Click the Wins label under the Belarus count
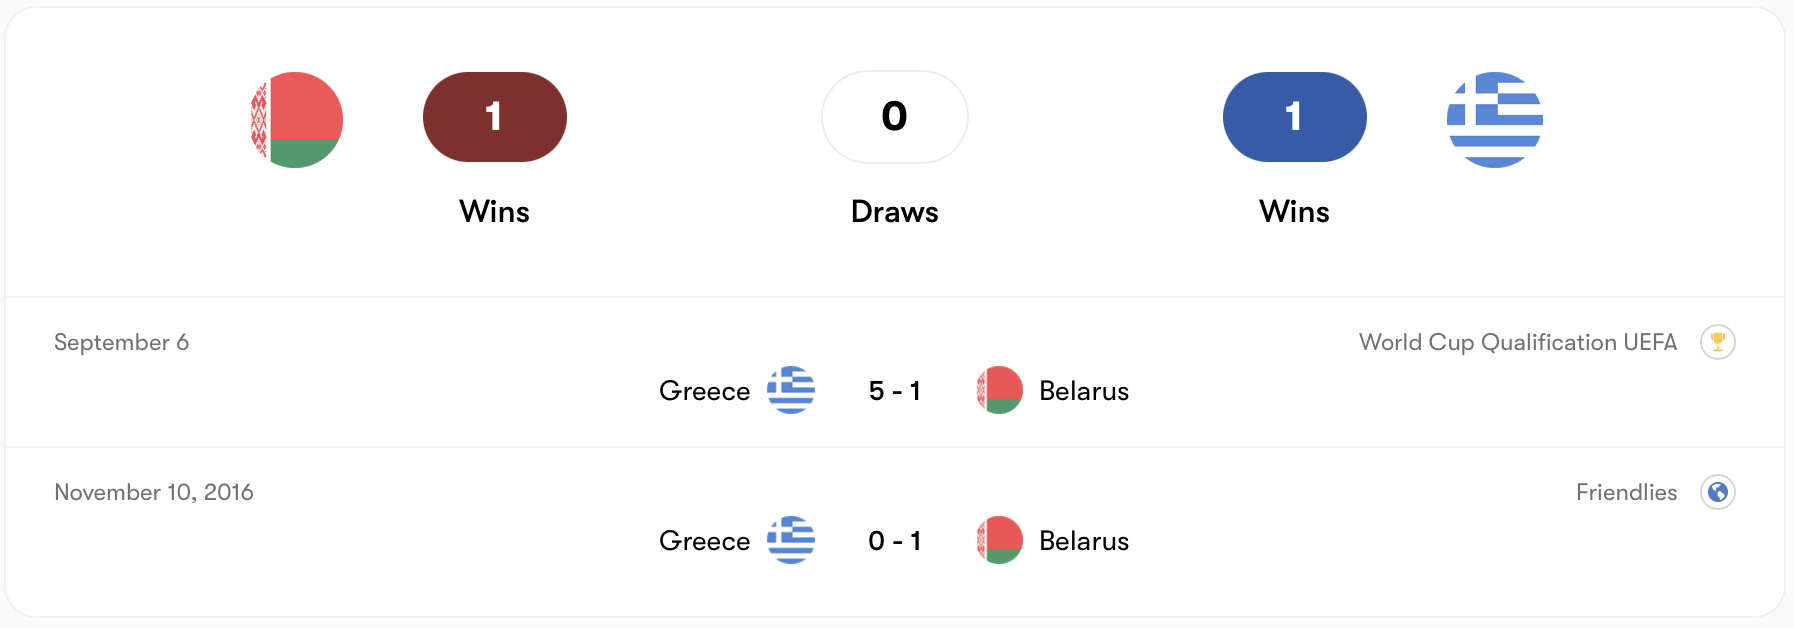 tap(494, 211)
